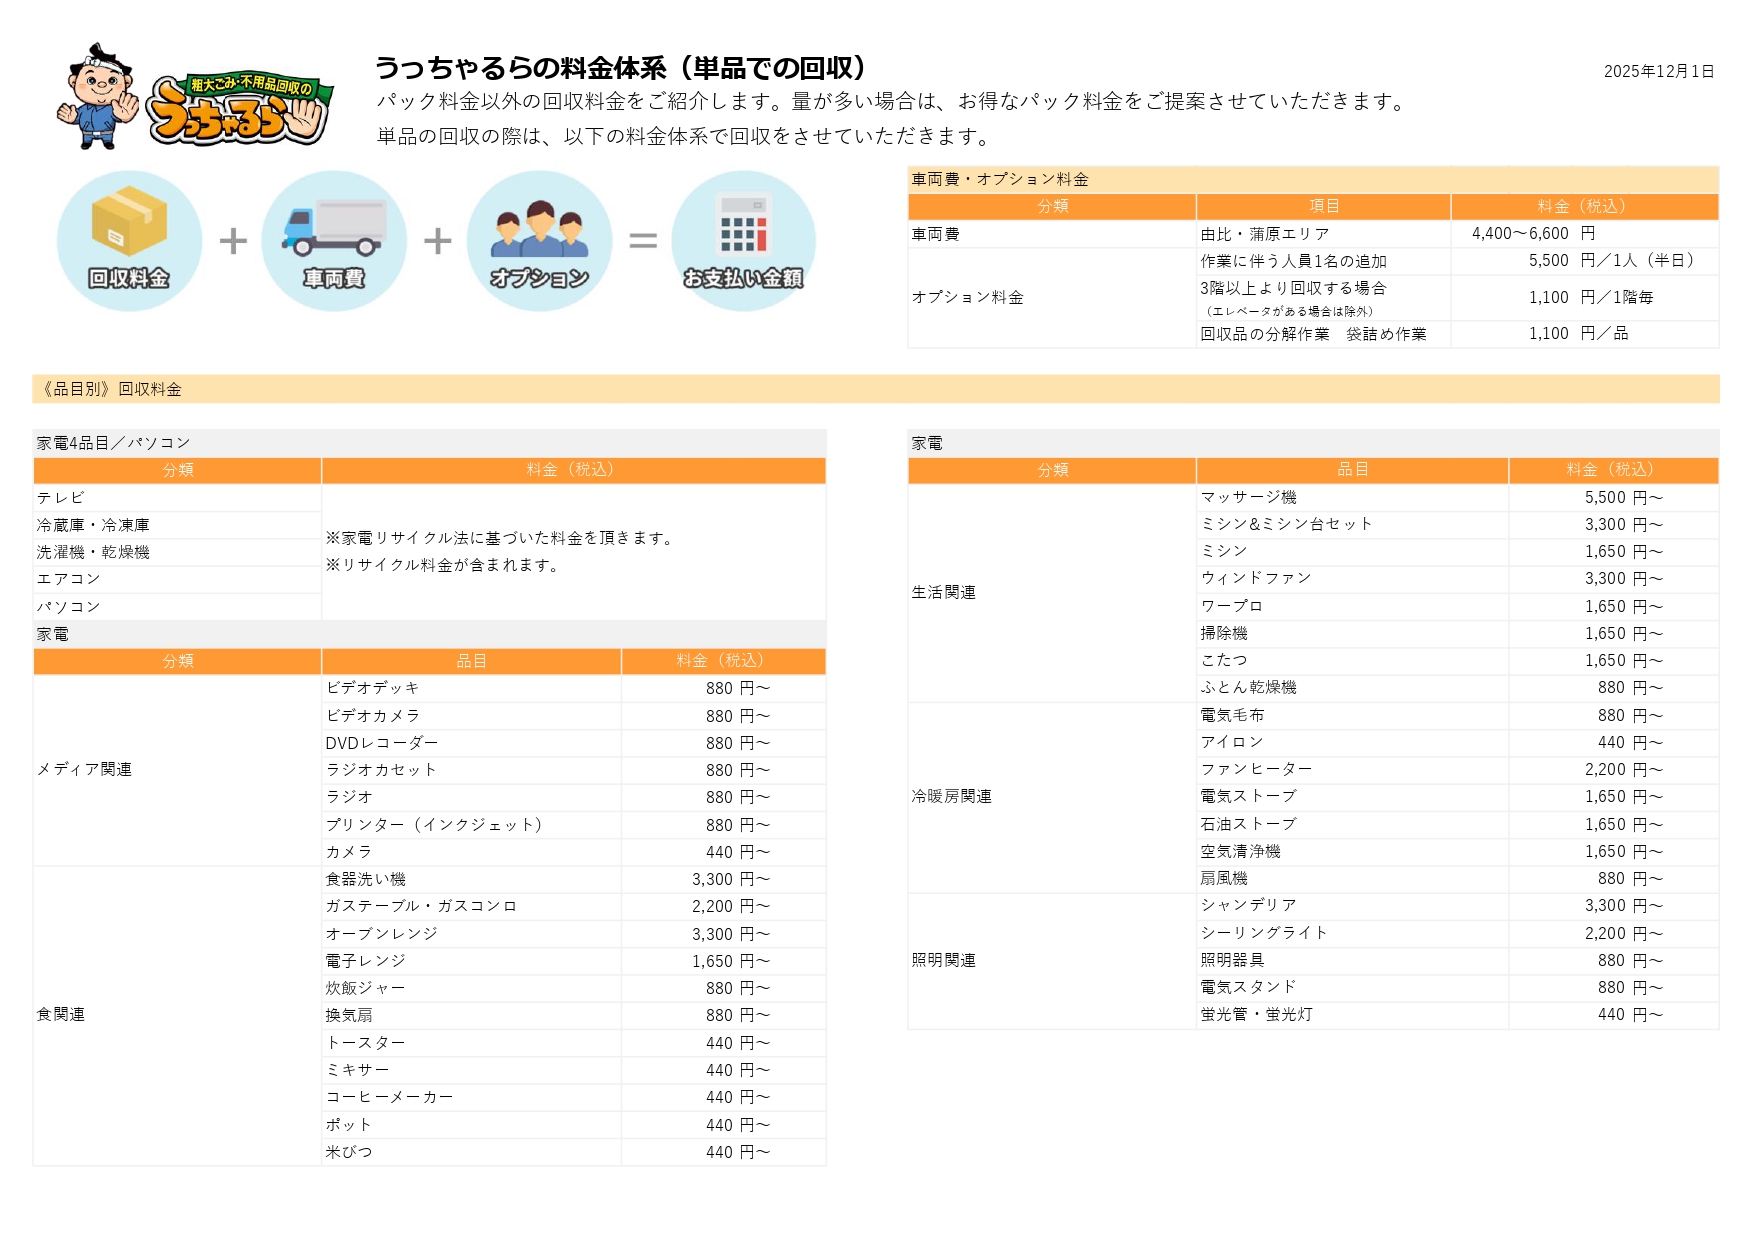
Task: Click the テレビ row entry
Action: 60,496
